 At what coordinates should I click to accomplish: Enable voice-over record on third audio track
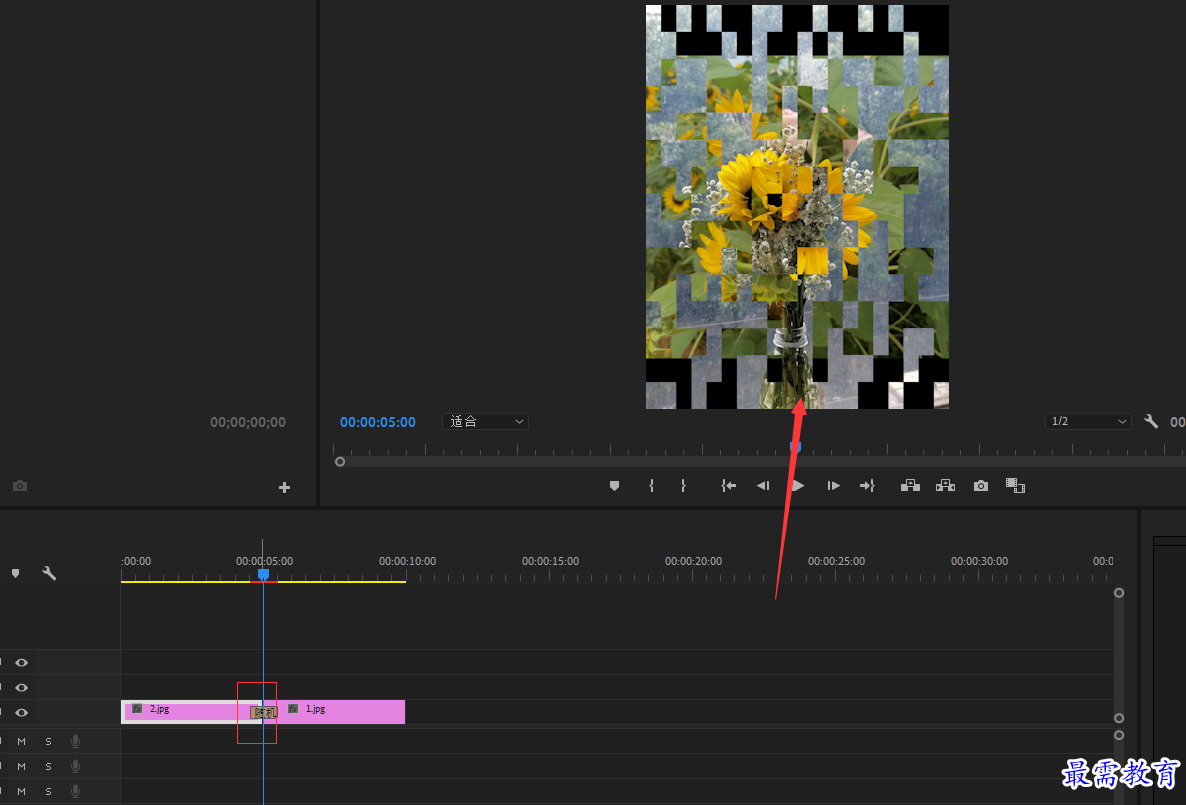(x=75, y=791)
